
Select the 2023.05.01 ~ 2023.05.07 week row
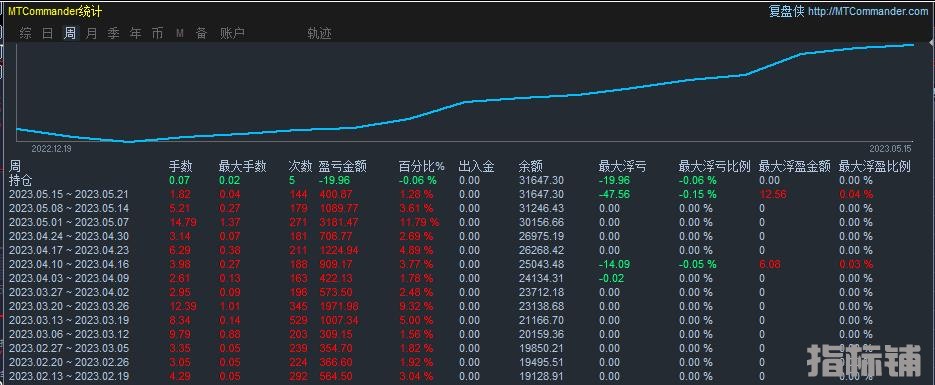468,222
